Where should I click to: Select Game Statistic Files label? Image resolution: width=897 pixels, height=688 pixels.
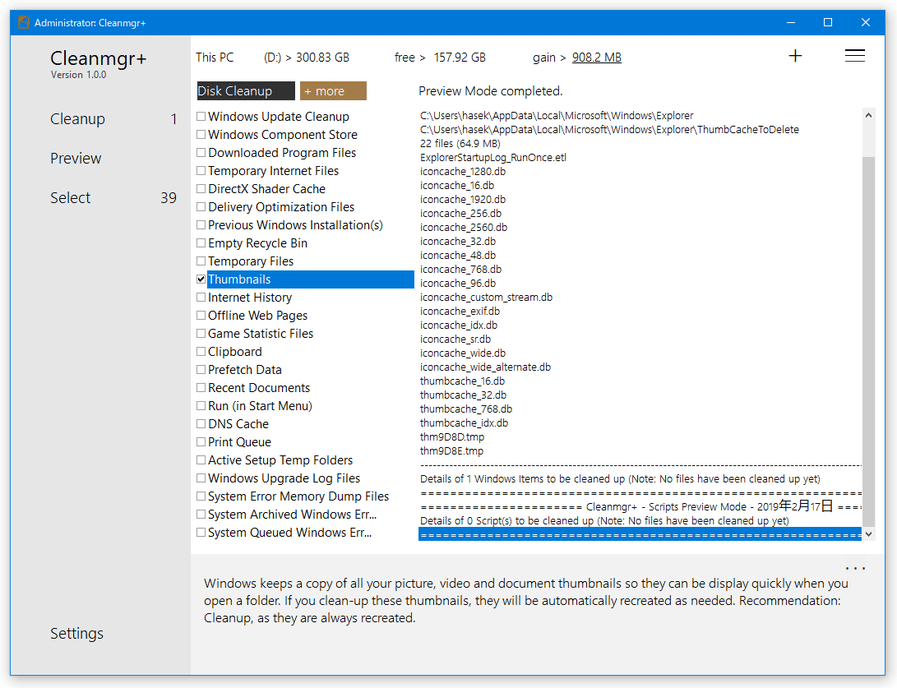pos(260,333)
